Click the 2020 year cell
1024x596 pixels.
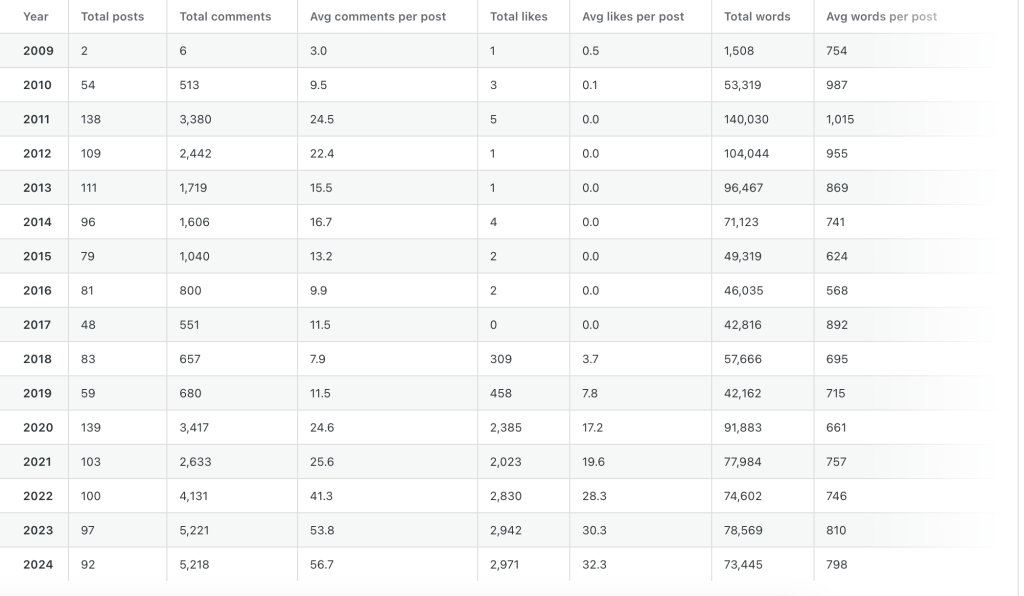[38, 428]
